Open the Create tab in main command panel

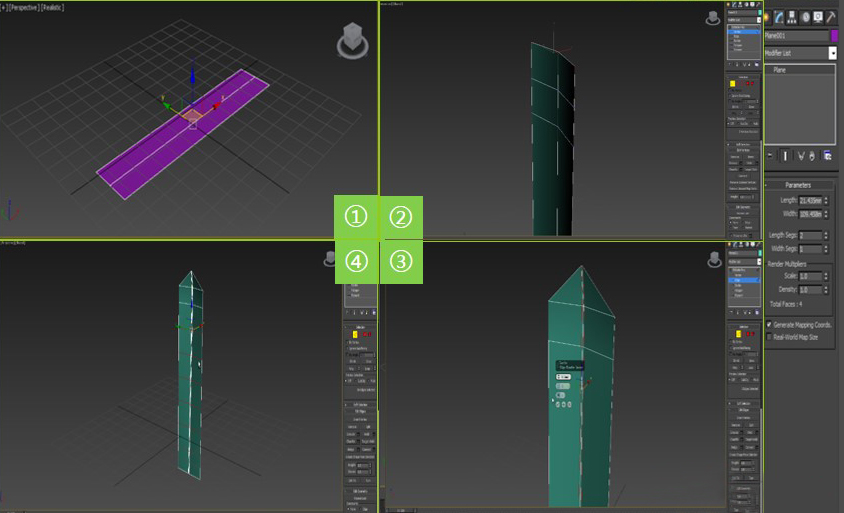[x=767, y=17]
